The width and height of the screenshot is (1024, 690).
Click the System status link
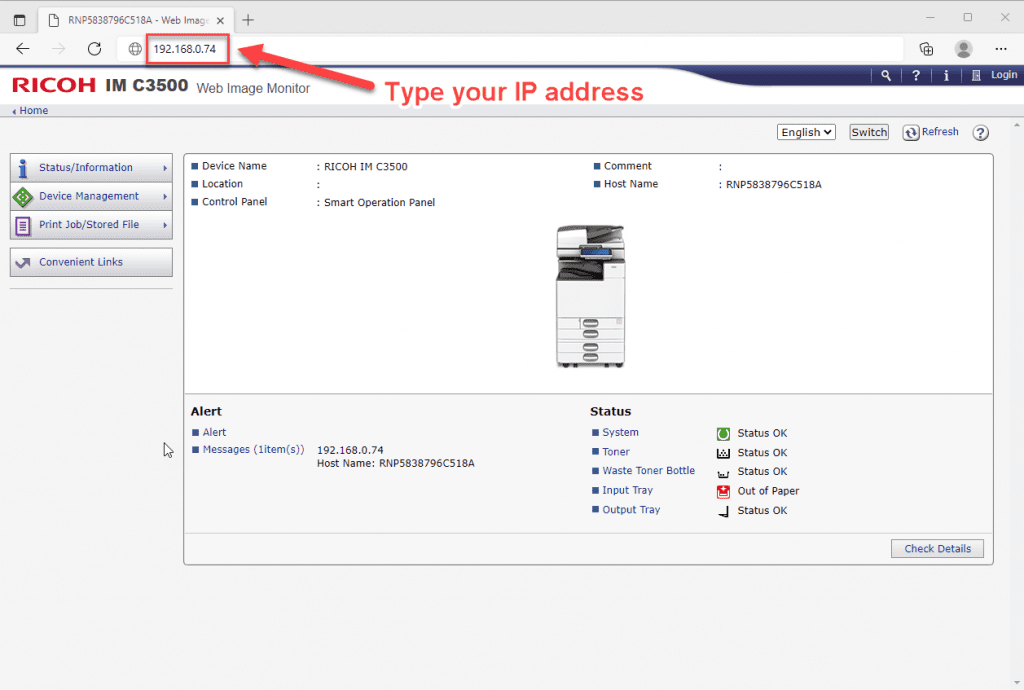[x=620, y=432]
